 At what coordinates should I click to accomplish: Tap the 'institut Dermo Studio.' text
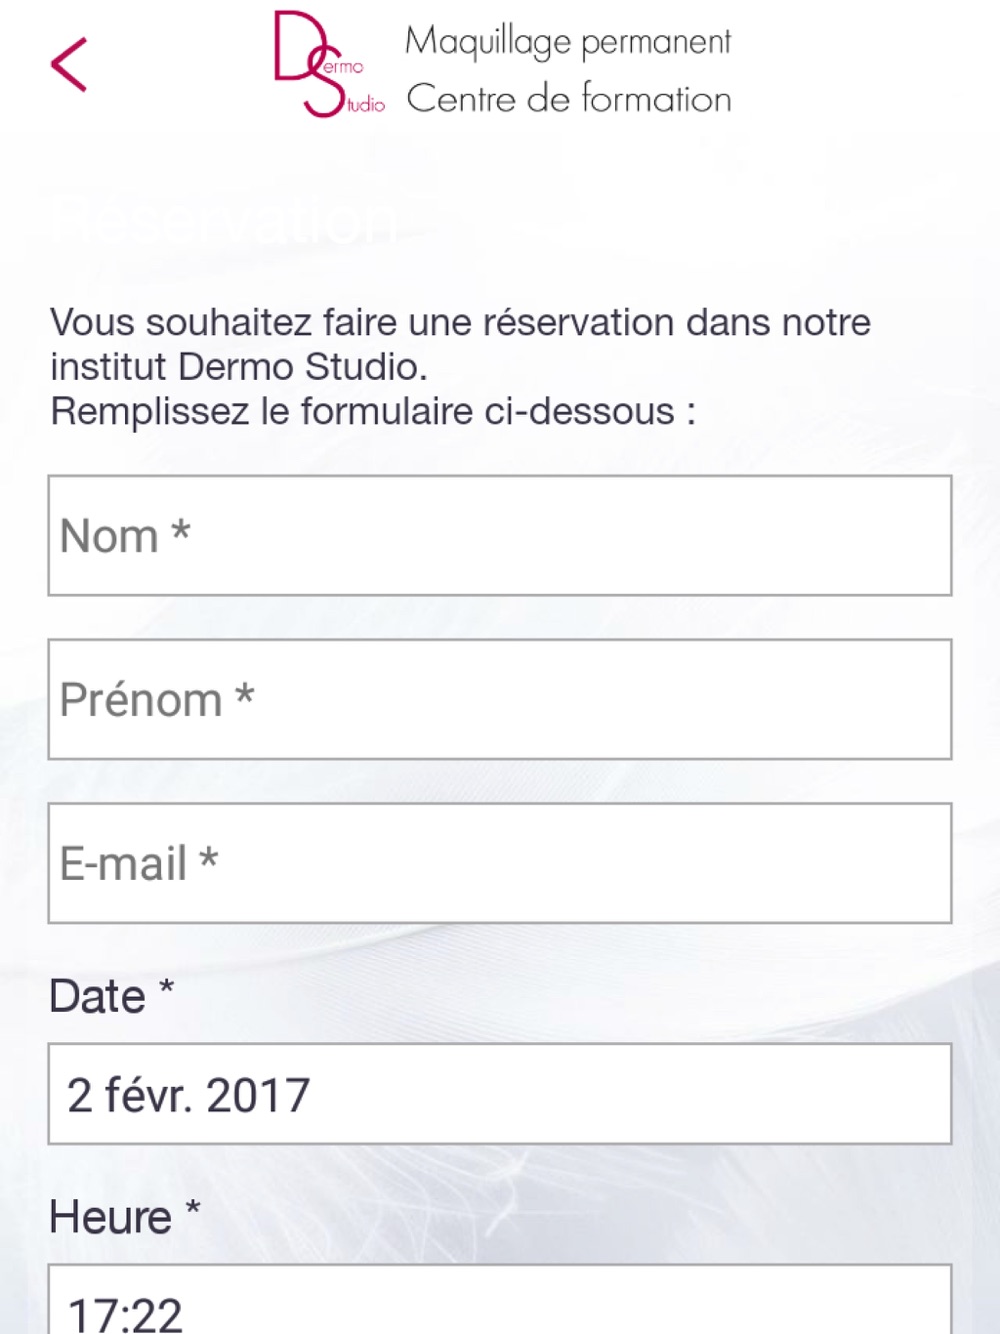[239, 367]
